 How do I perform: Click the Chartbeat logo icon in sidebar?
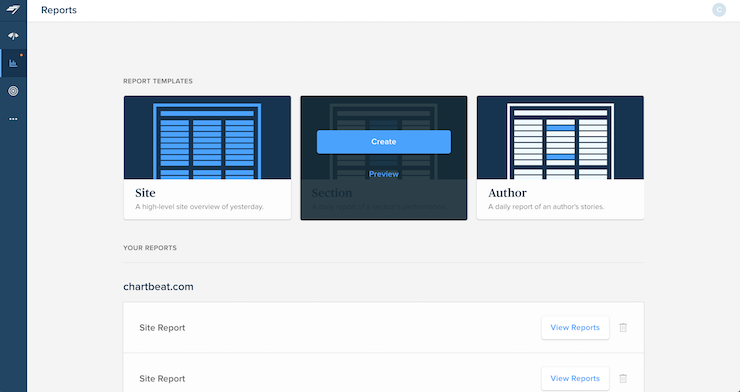point(13,9)
